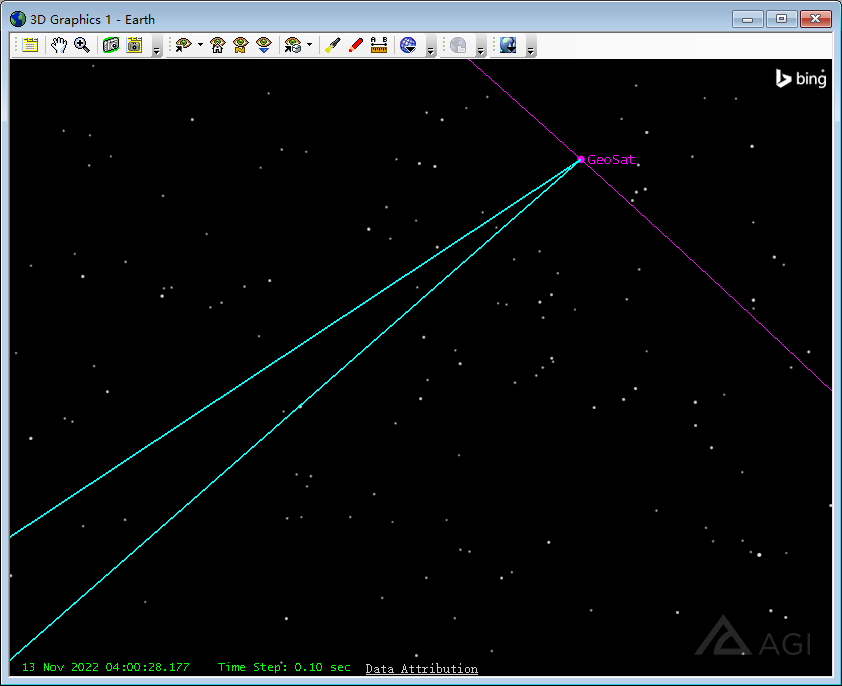Screen dimensions: 842x686
Task: Open toolbar options after snap properties icon
Action: [x=156, y=49]
